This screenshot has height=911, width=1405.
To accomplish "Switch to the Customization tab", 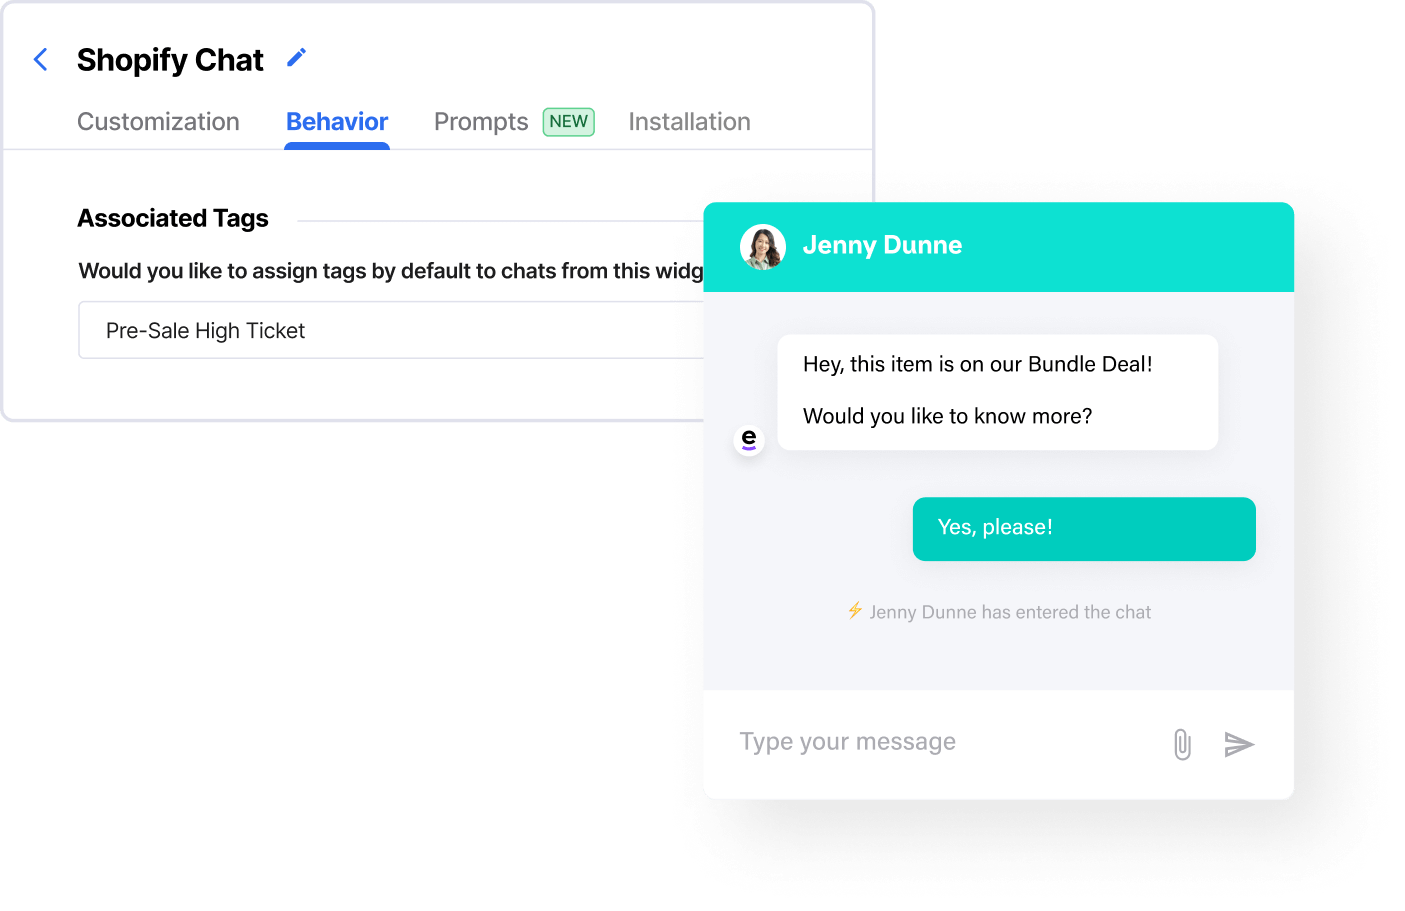I will (158, 122).
